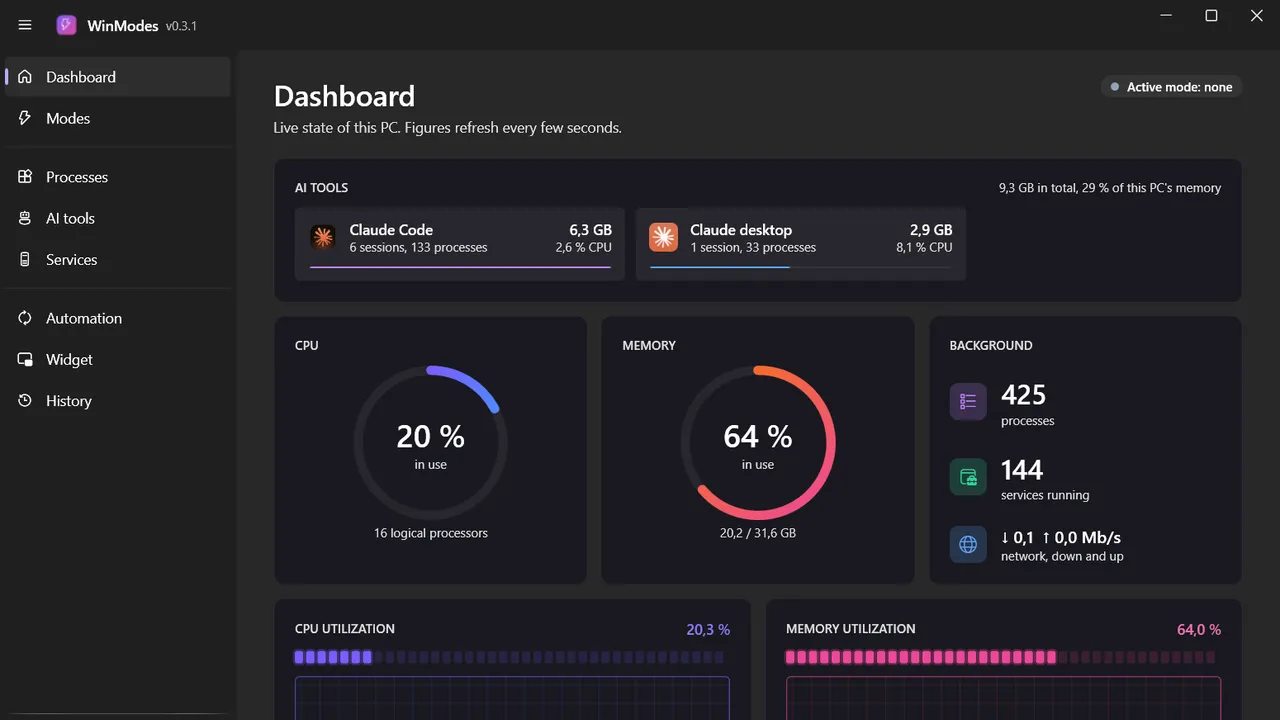Click the 2,9 GB Claude desktop memory value

931,230
